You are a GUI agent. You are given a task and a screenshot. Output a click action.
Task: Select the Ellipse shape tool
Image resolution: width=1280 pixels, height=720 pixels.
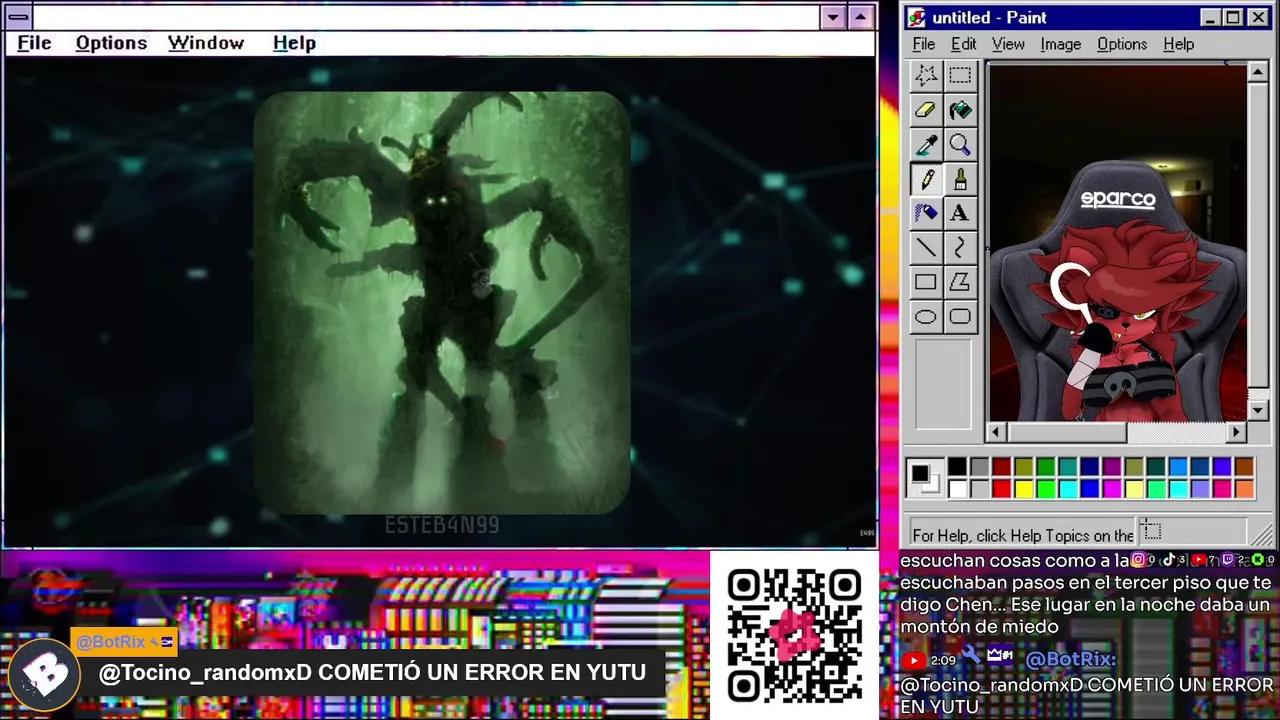[x=926, y=317]
